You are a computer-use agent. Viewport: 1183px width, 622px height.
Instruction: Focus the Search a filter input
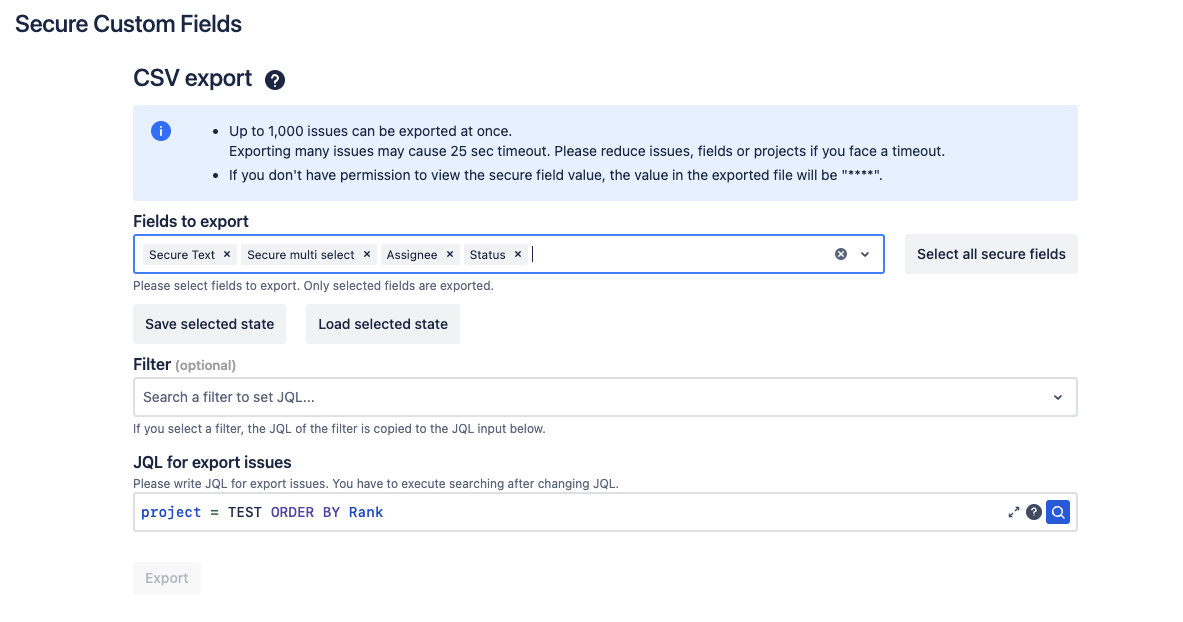click(x=590, y=397)
